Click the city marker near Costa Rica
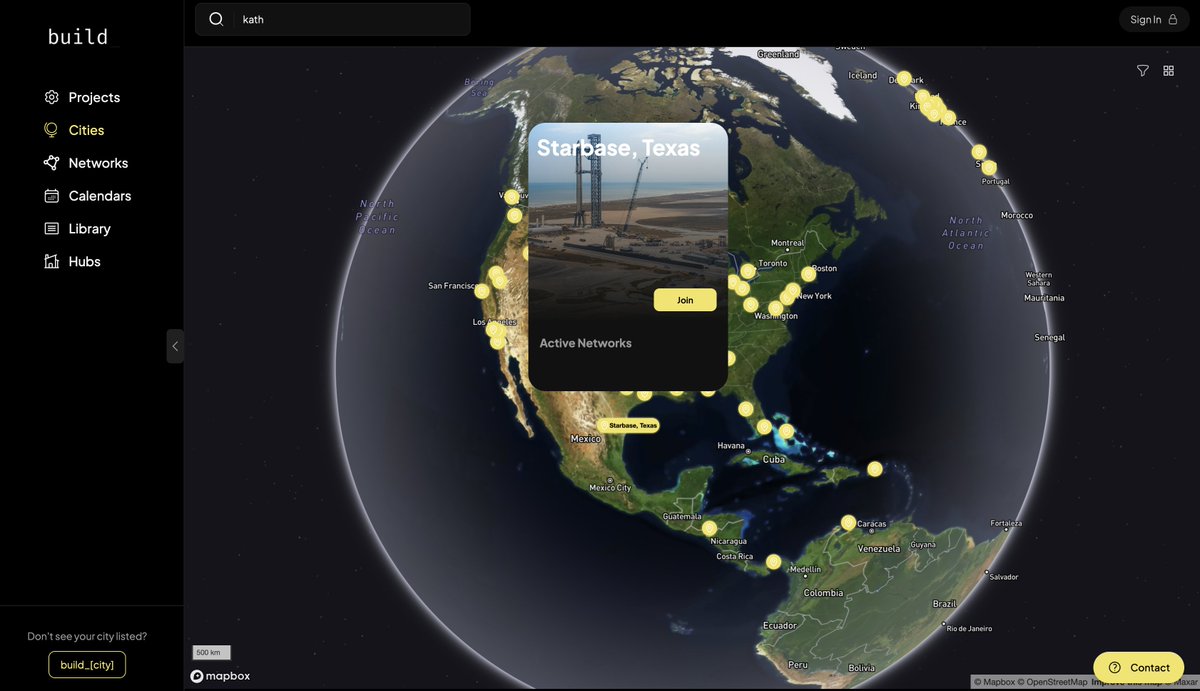The height and width of the screenshot is (691, 1200). (773, 562)
